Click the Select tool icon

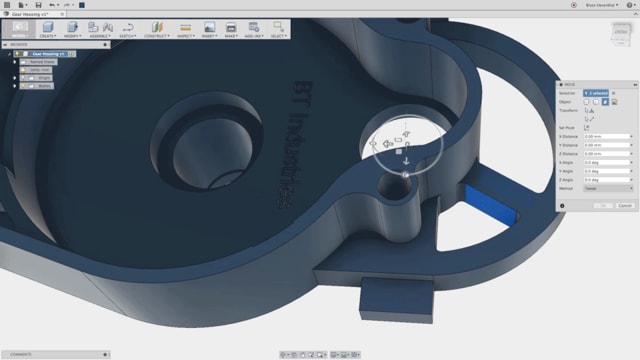click(x=279, y=27)
